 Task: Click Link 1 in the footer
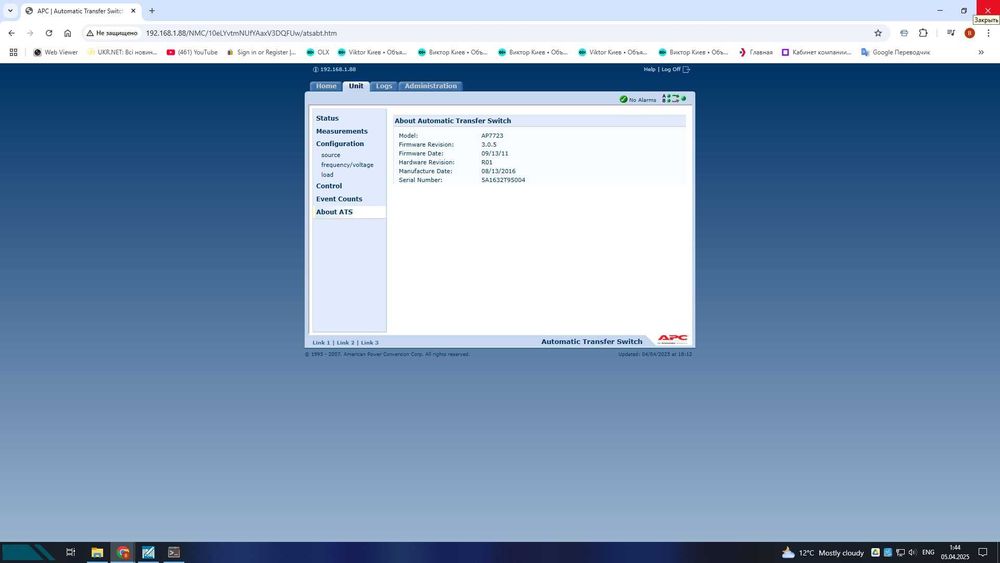[x=321, y=343]
